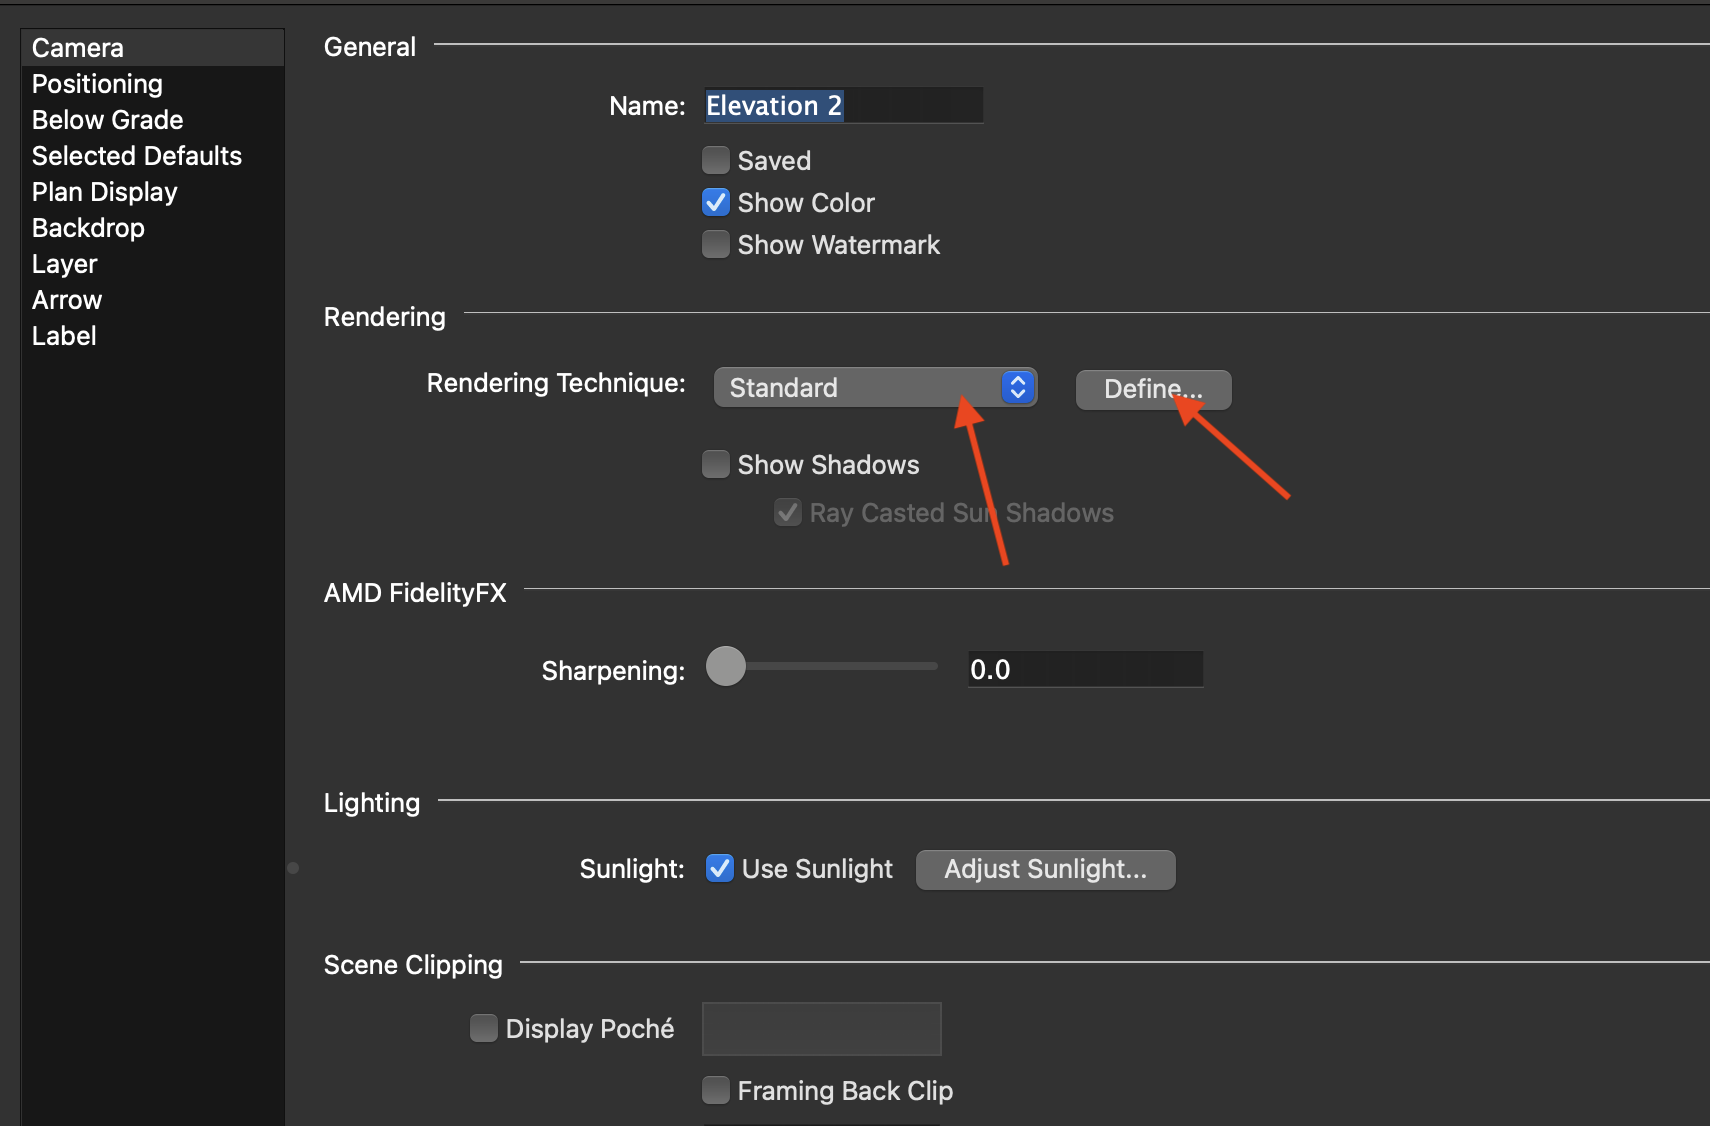Enable Show Watermark checkbox
This screenshot has height=1126, width=1710.
point(716,244)
